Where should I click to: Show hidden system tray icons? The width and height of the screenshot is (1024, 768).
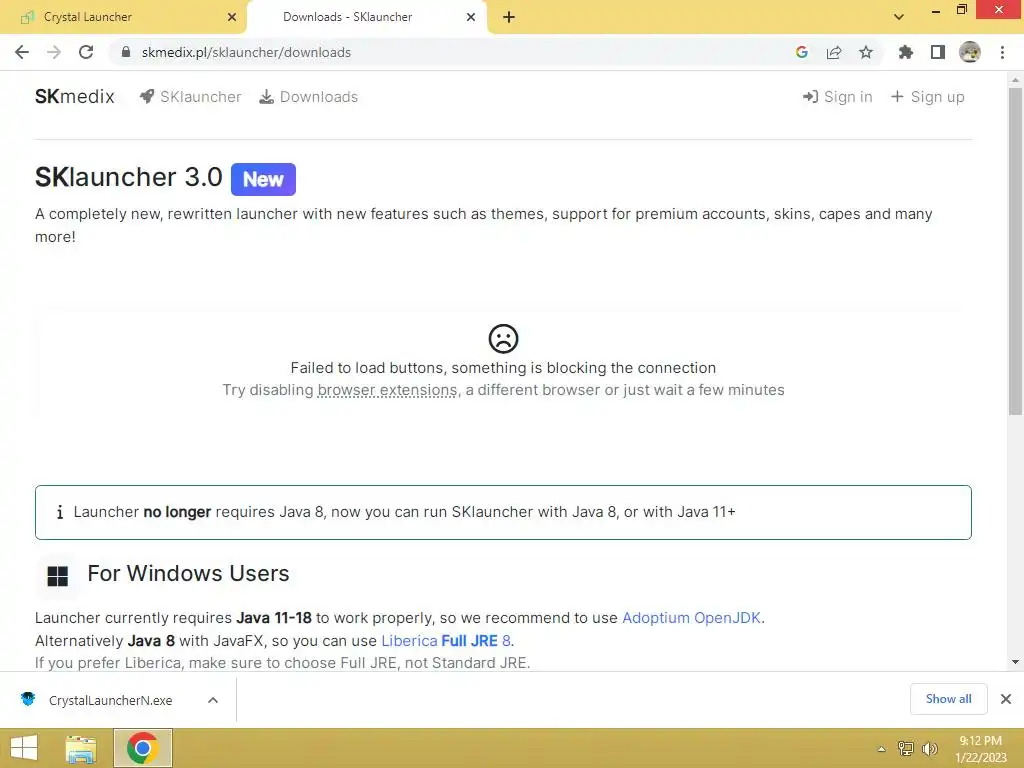pos(881,749)
